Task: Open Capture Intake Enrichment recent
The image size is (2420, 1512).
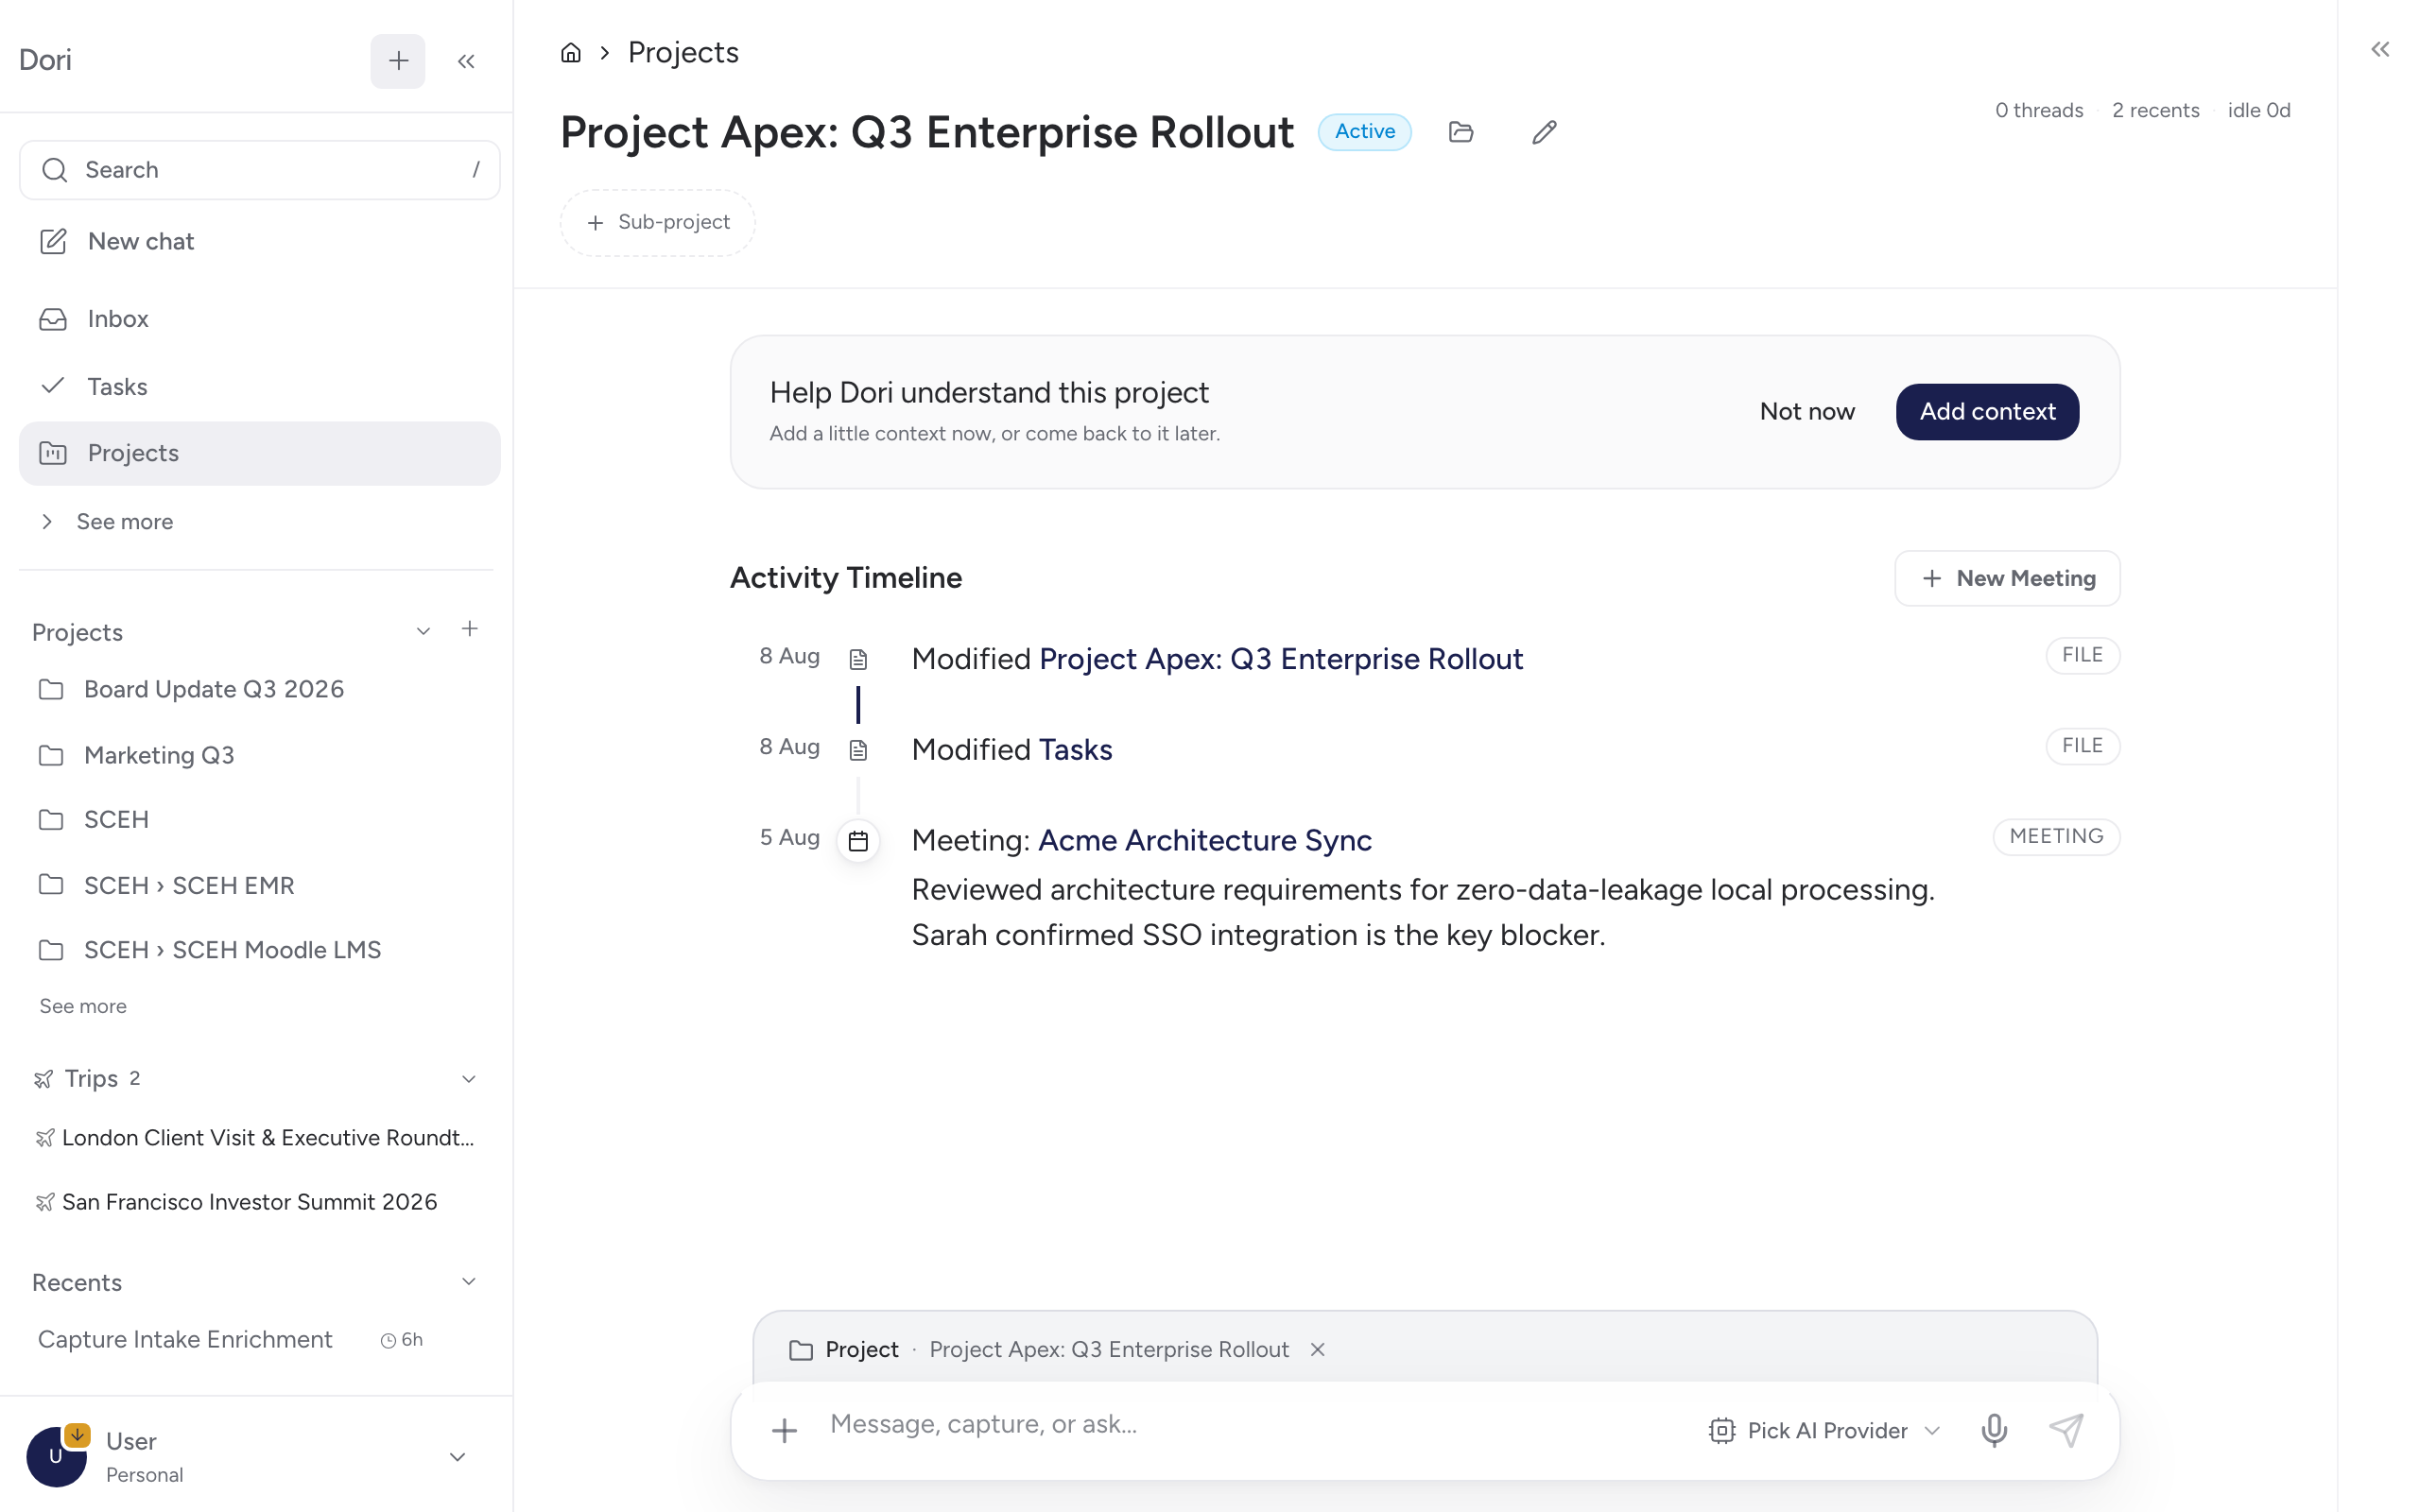Action: coord(185,1340)
